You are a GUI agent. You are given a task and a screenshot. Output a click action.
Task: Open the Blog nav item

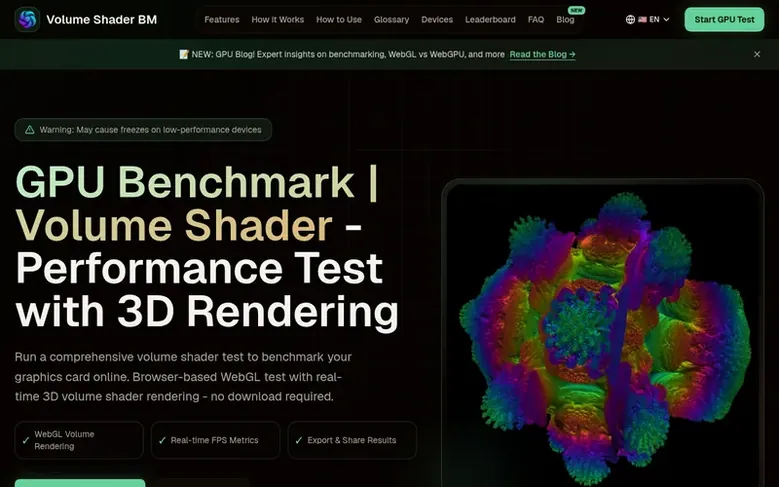(x=565, y=19)
